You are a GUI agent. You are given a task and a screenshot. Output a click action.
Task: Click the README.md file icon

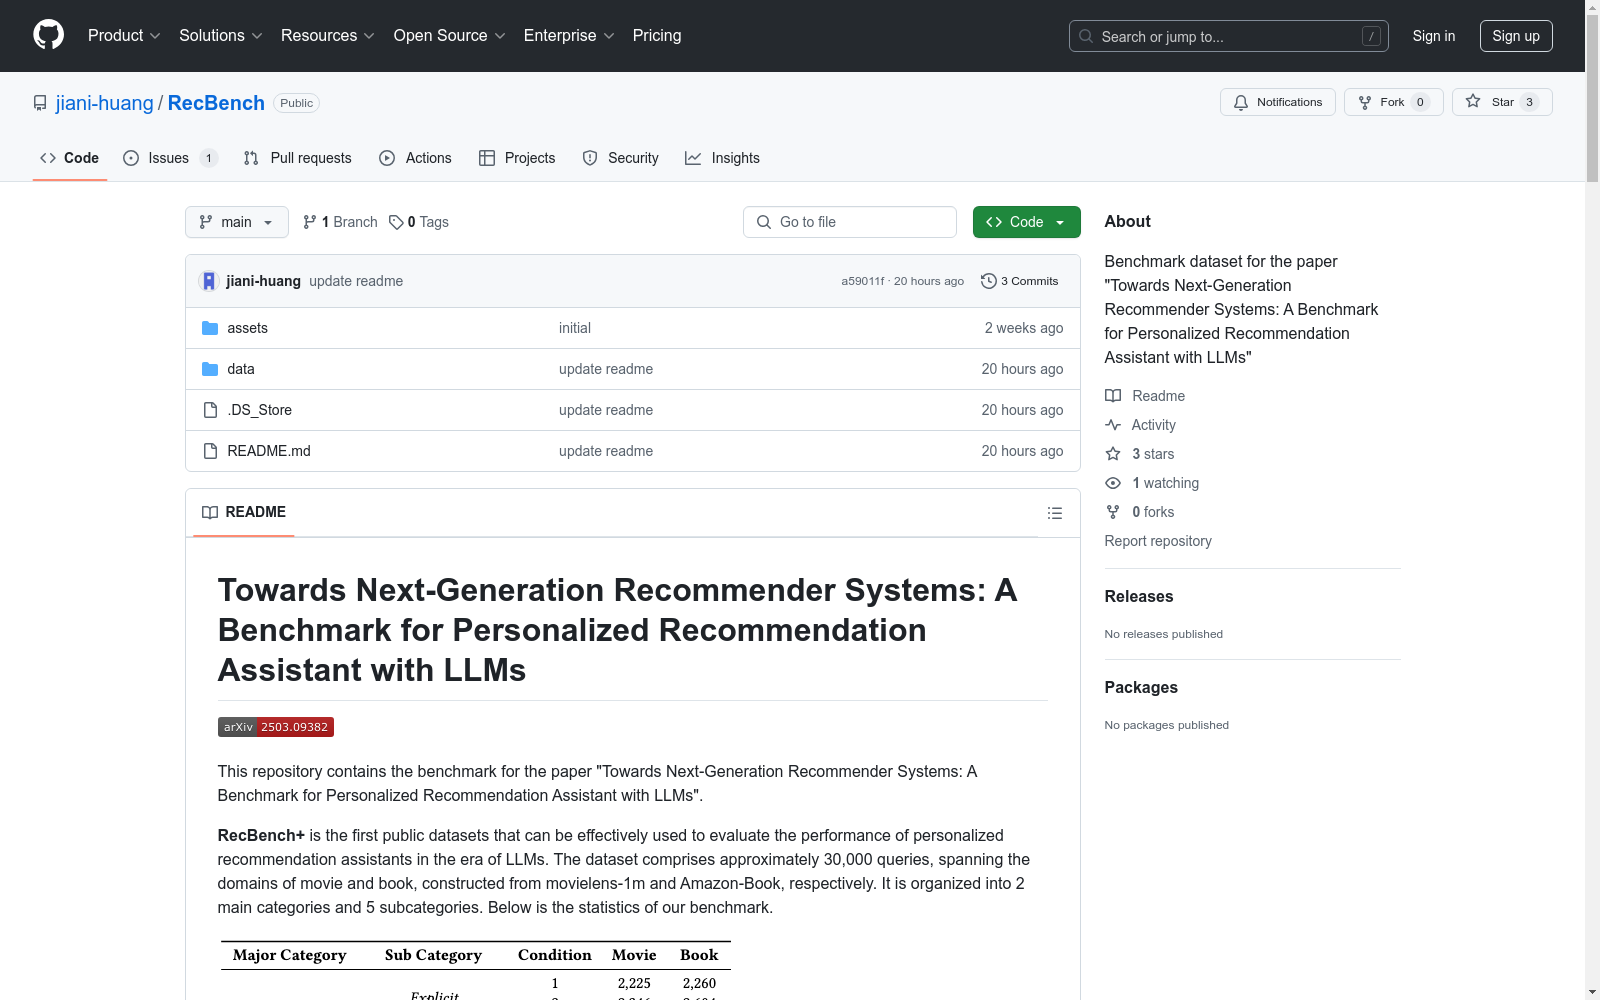[210, 451]
